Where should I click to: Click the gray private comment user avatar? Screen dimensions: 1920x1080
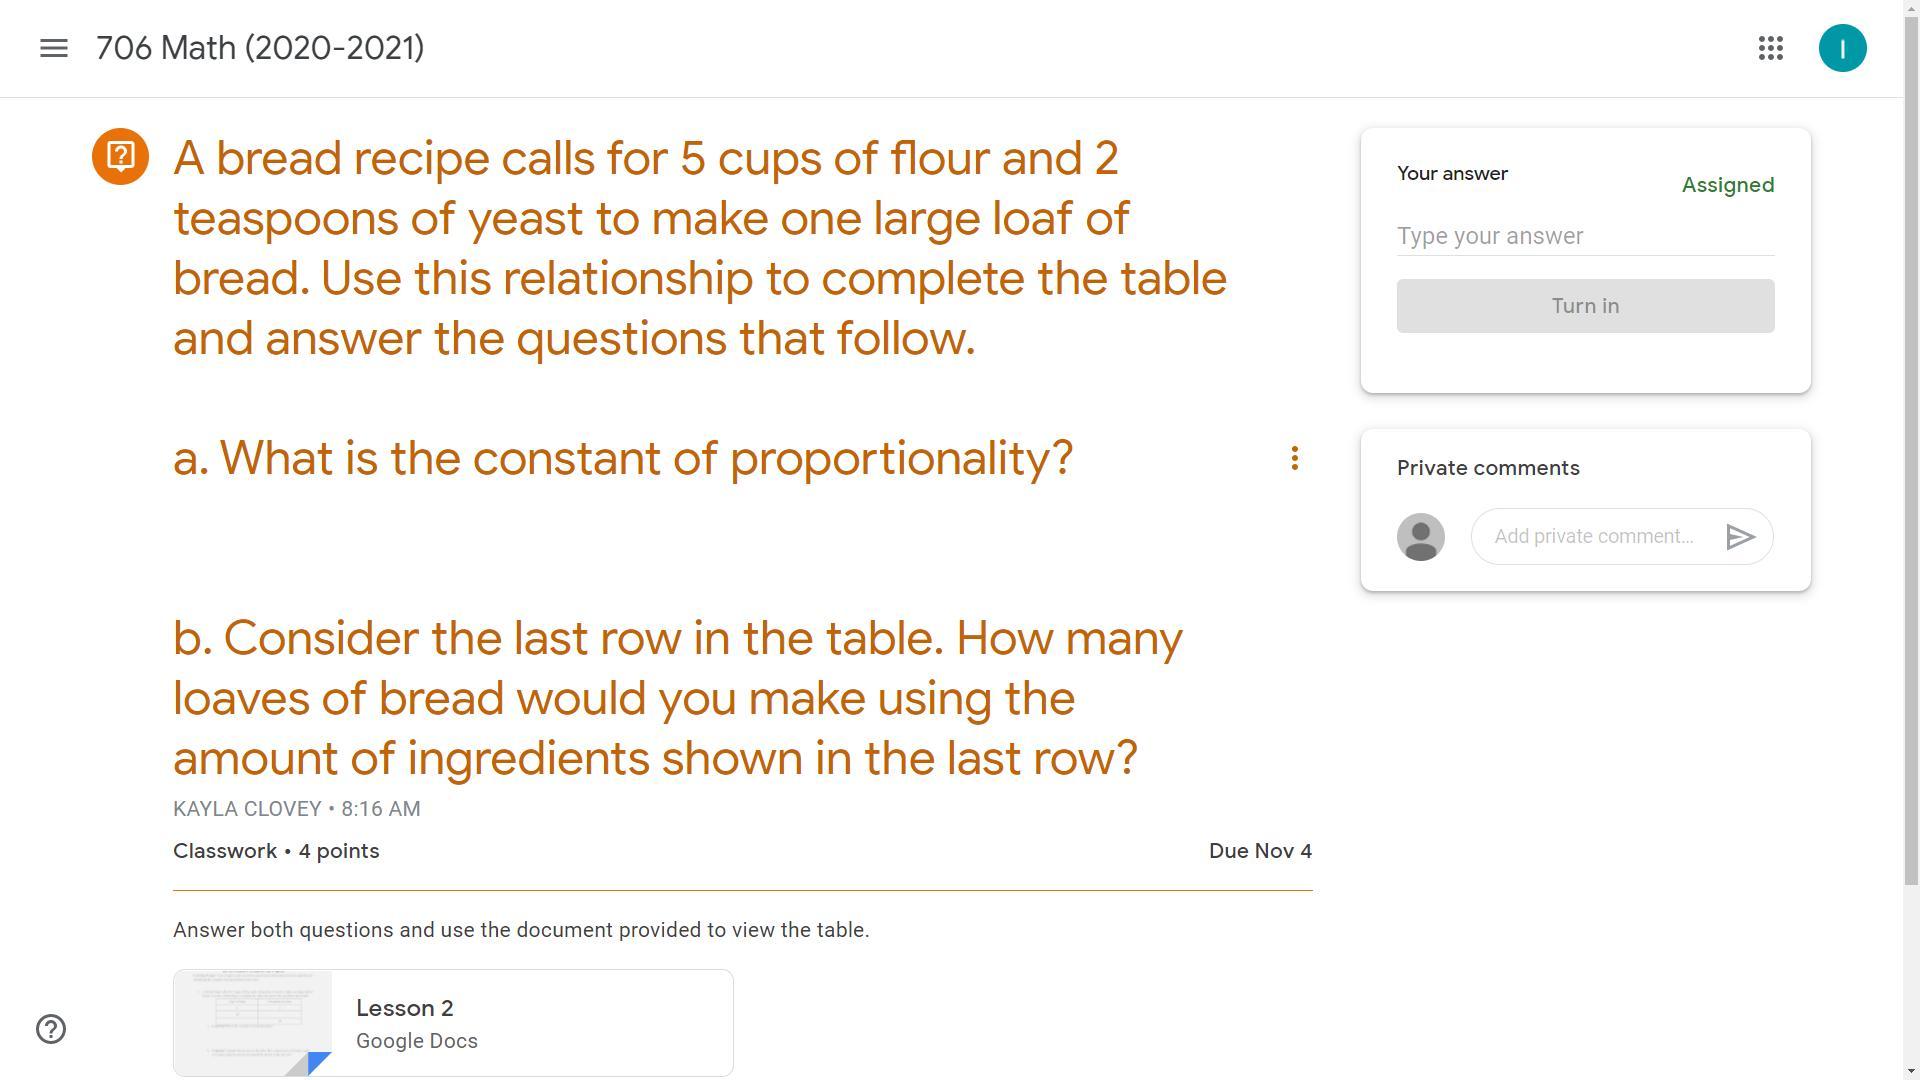(1420, 537)
